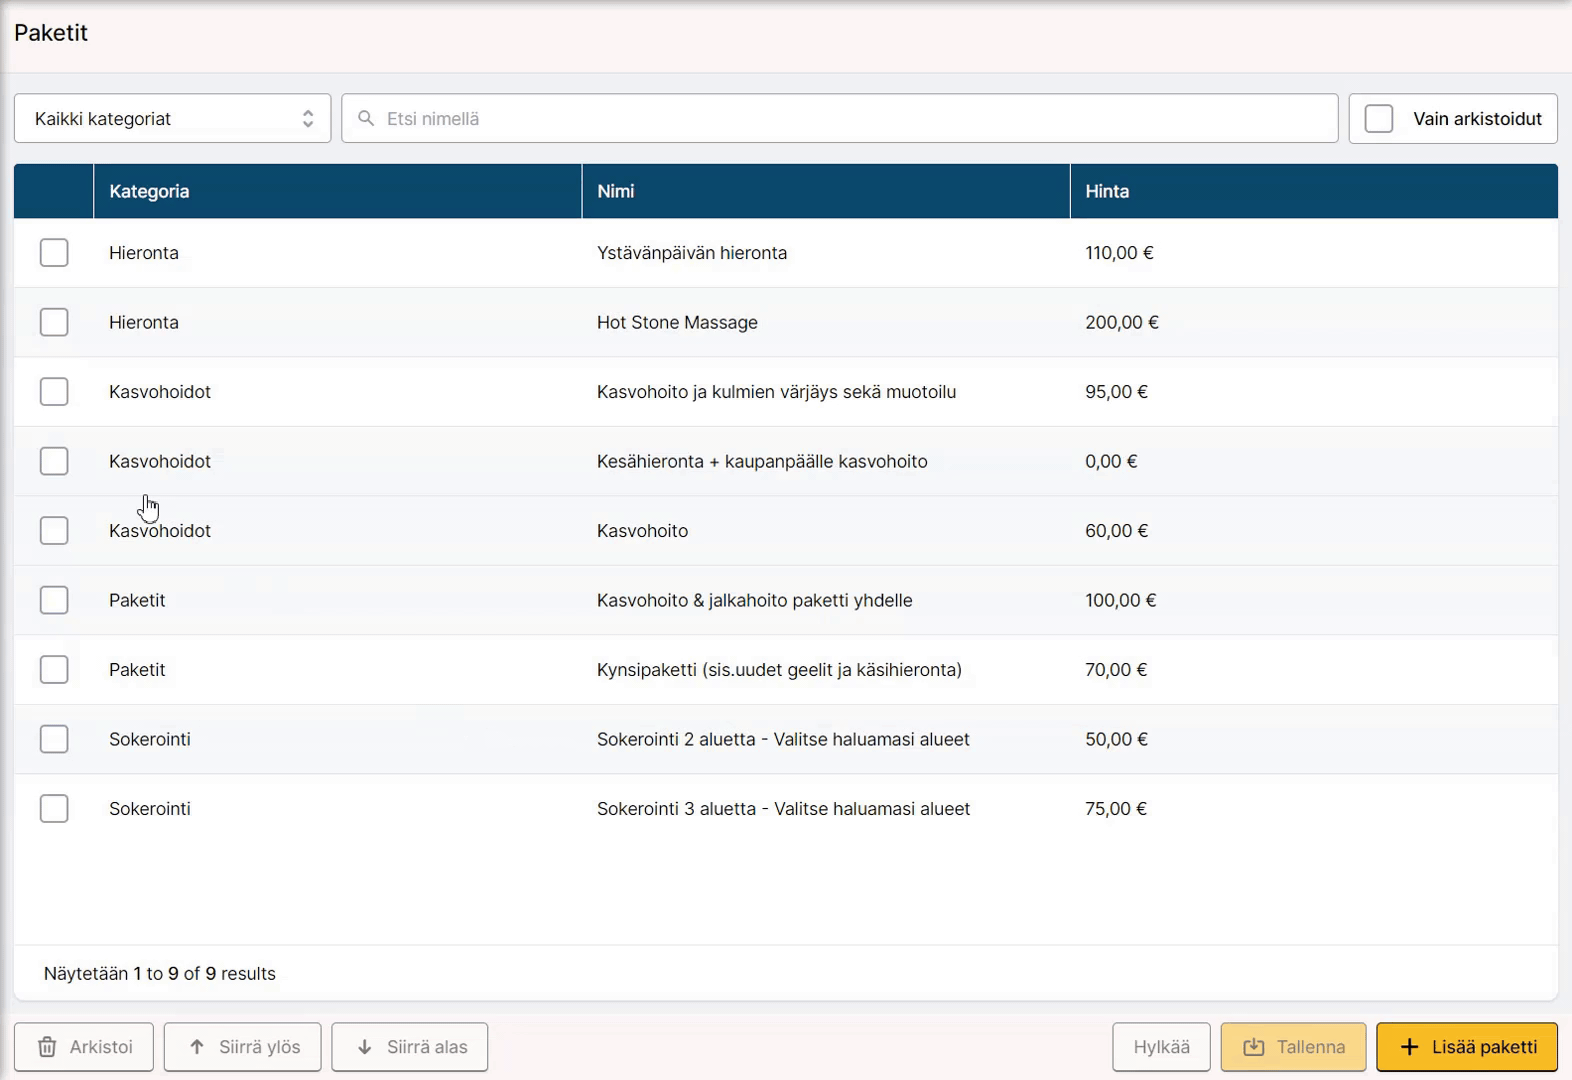Select checkbox for Sokerointi 2 aluetta
The image size is (1572, 1080).
tap(54, 739)
